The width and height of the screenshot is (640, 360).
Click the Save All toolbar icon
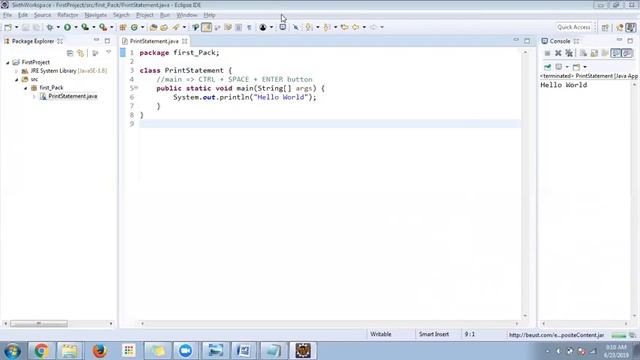[36, 27]
